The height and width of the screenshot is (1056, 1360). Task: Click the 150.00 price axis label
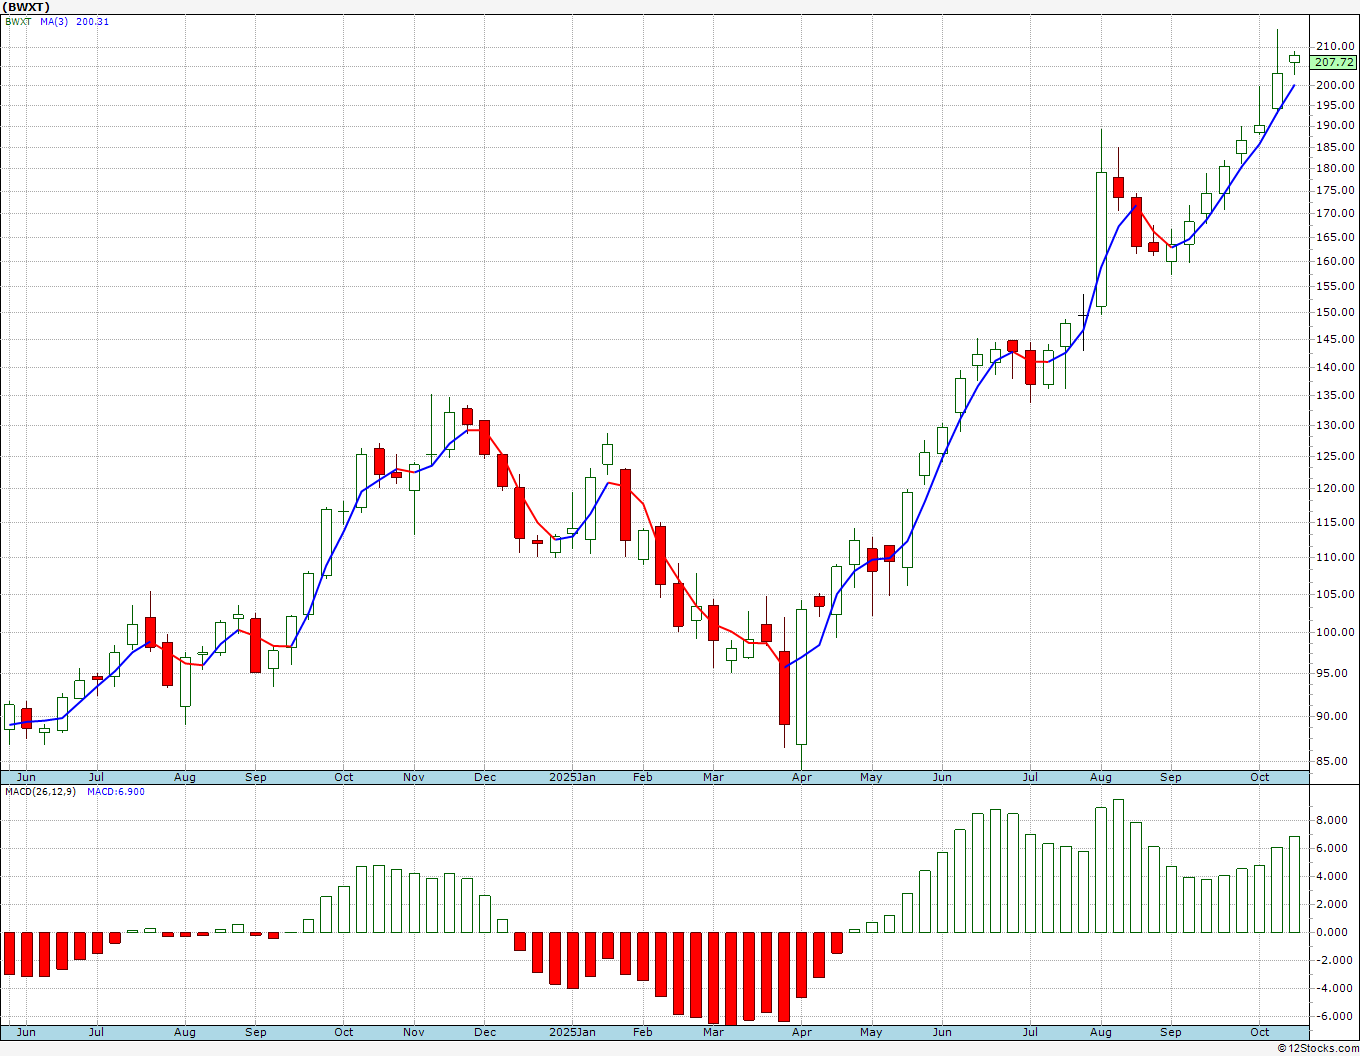[1335, 312]
